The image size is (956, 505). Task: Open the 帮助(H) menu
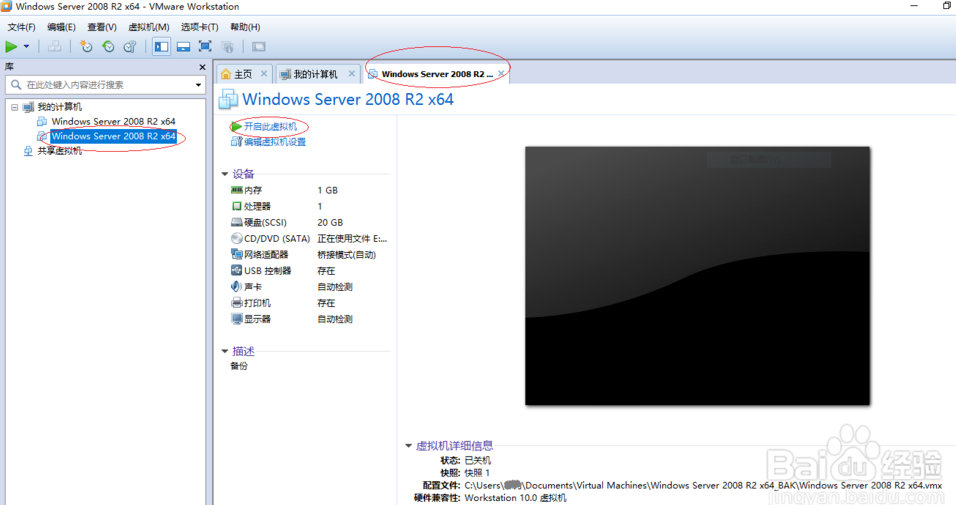(x=245, y=27)
